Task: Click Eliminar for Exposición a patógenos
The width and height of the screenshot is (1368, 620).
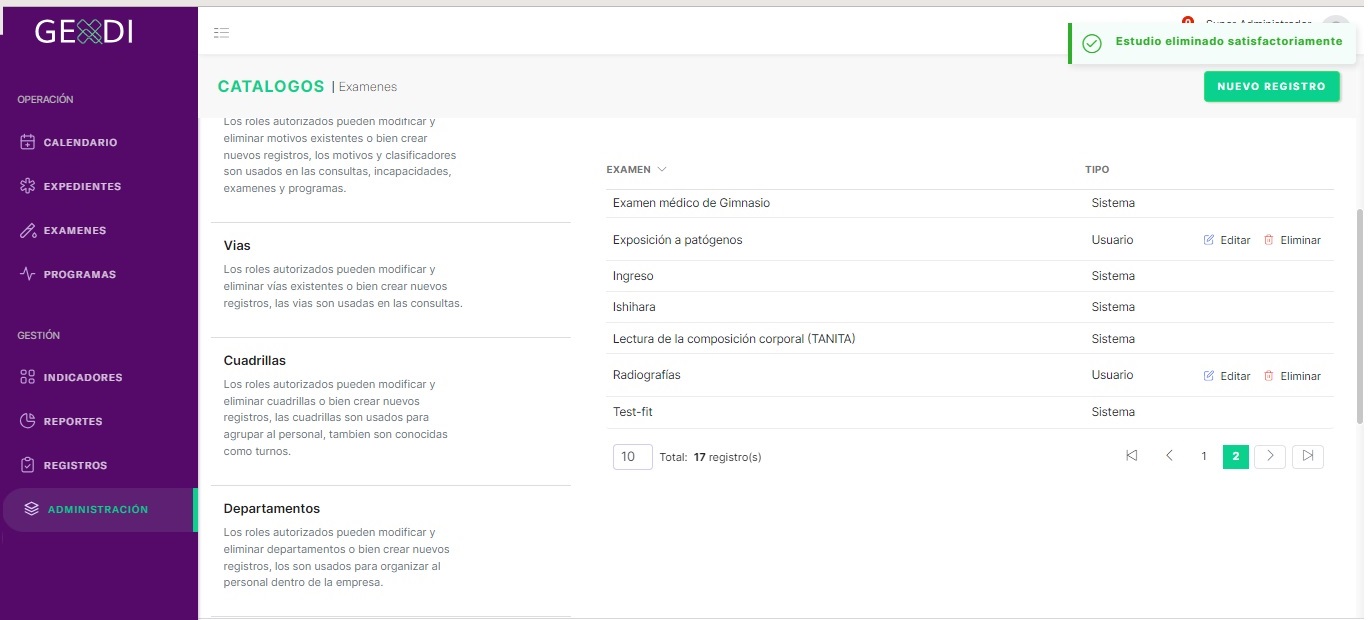Action: (1292, 240)
